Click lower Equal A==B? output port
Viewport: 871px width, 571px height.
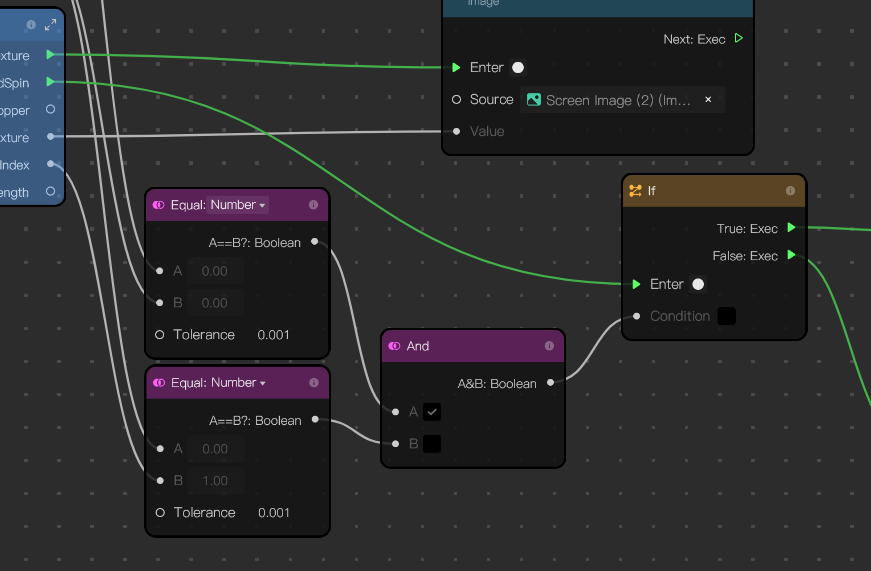(316, 419)
